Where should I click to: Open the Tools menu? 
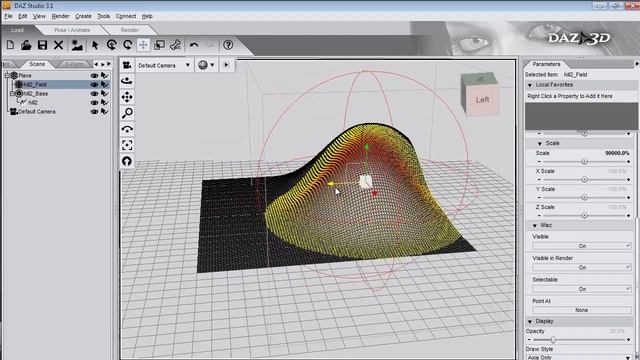click(x=103, y=16)
